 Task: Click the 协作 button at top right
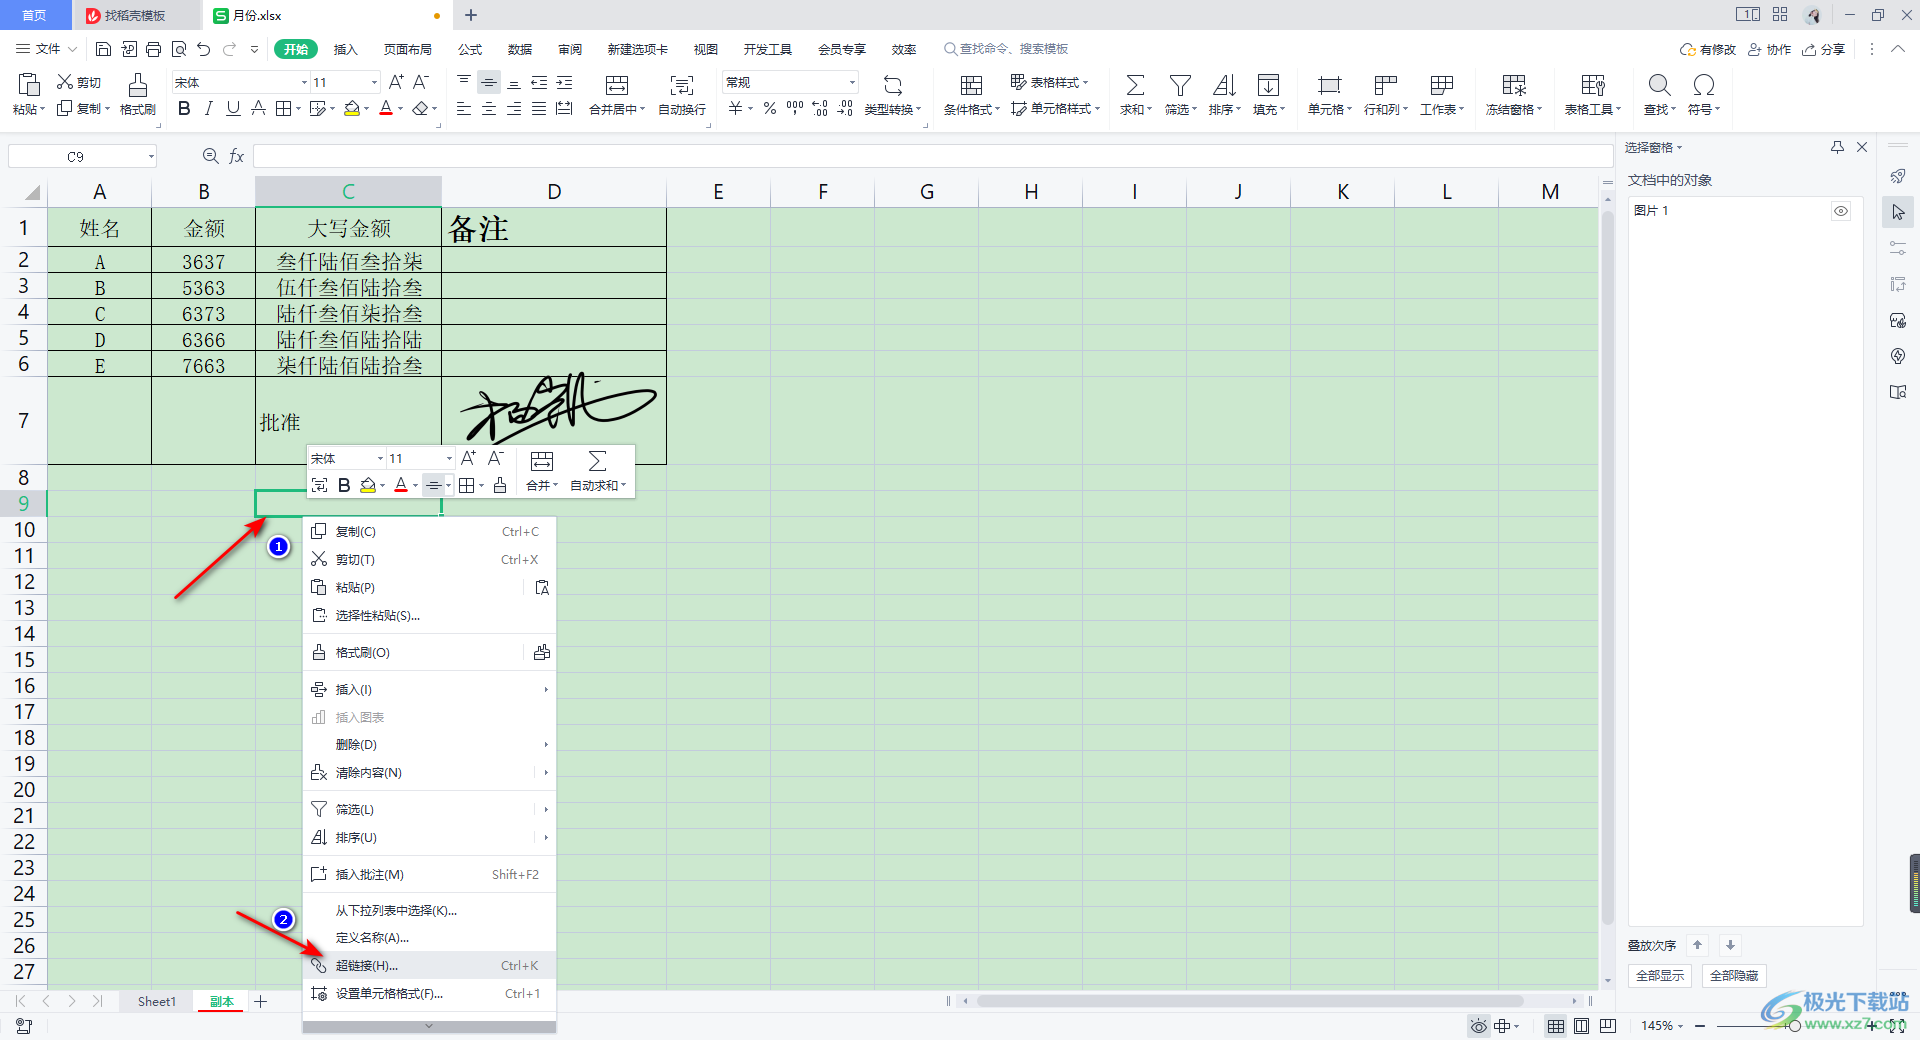(1769, 49)
